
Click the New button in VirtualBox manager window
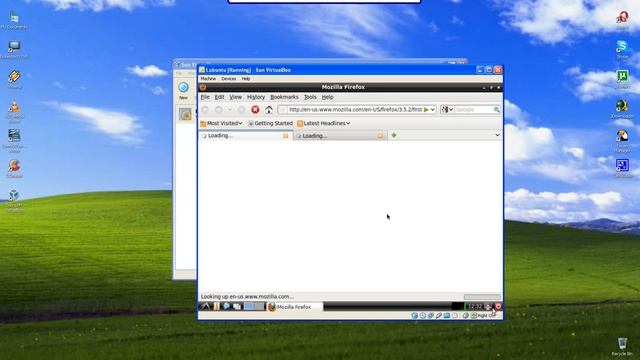(x=183, y=91)
